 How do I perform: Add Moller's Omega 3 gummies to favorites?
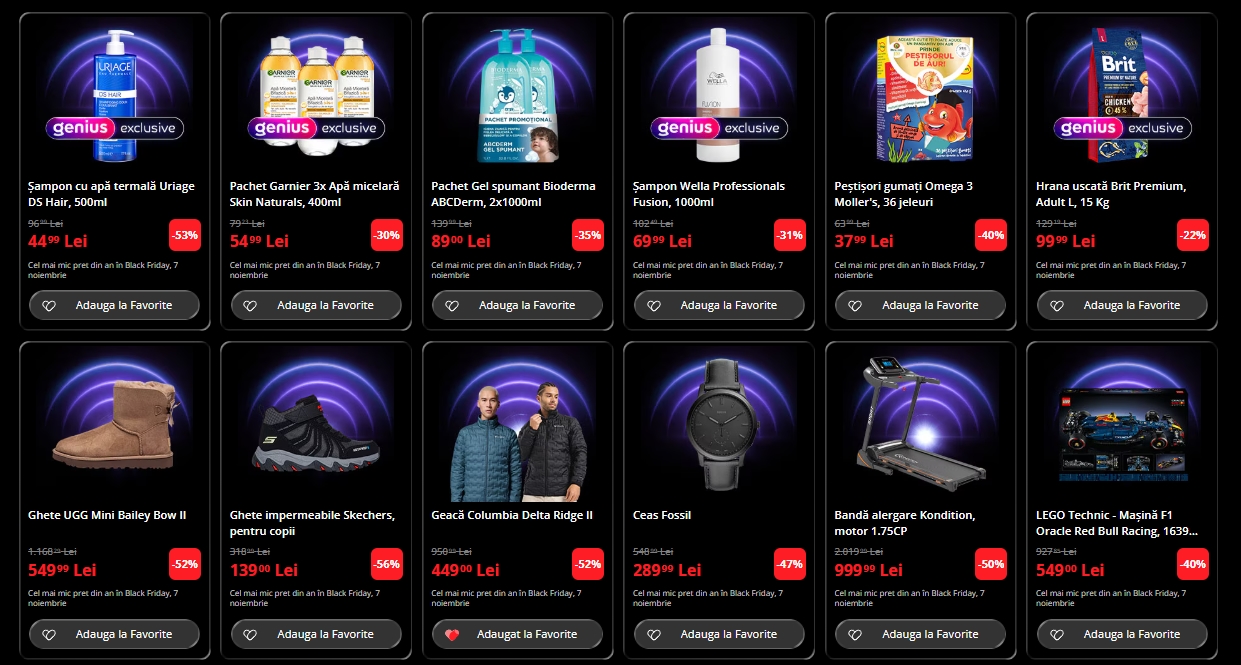click(920, 305)
